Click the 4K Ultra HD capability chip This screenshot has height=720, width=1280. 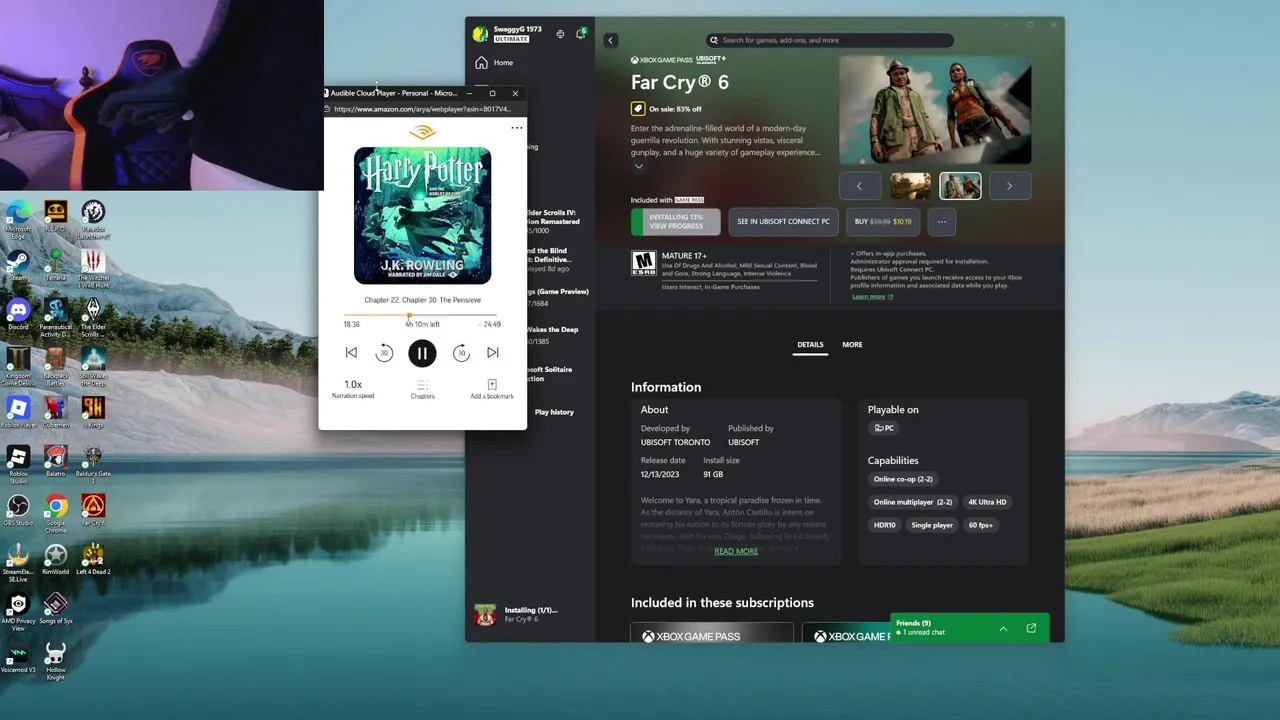pos(987,502)
